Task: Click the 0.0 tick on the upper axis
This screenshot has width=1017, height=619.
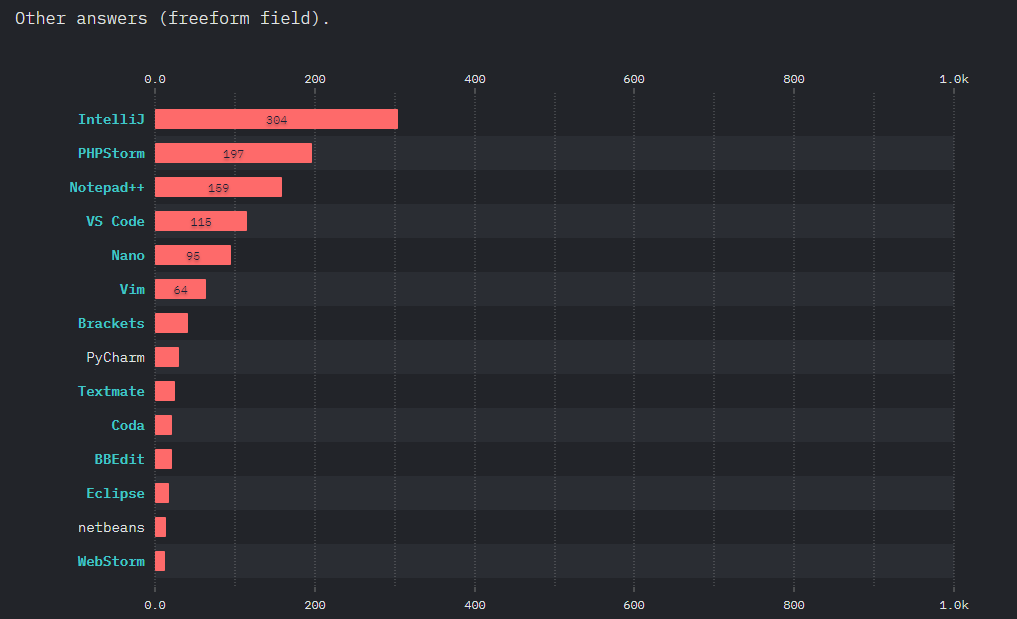Action: click(155, 79)
